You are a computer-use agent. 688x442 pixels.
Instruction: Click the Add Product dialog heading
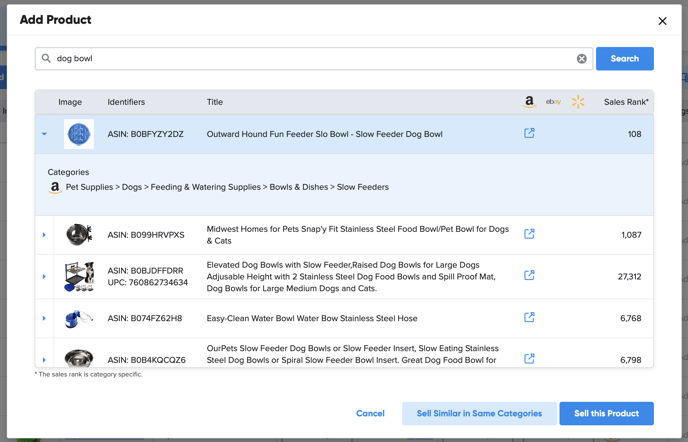pos(55,20)
